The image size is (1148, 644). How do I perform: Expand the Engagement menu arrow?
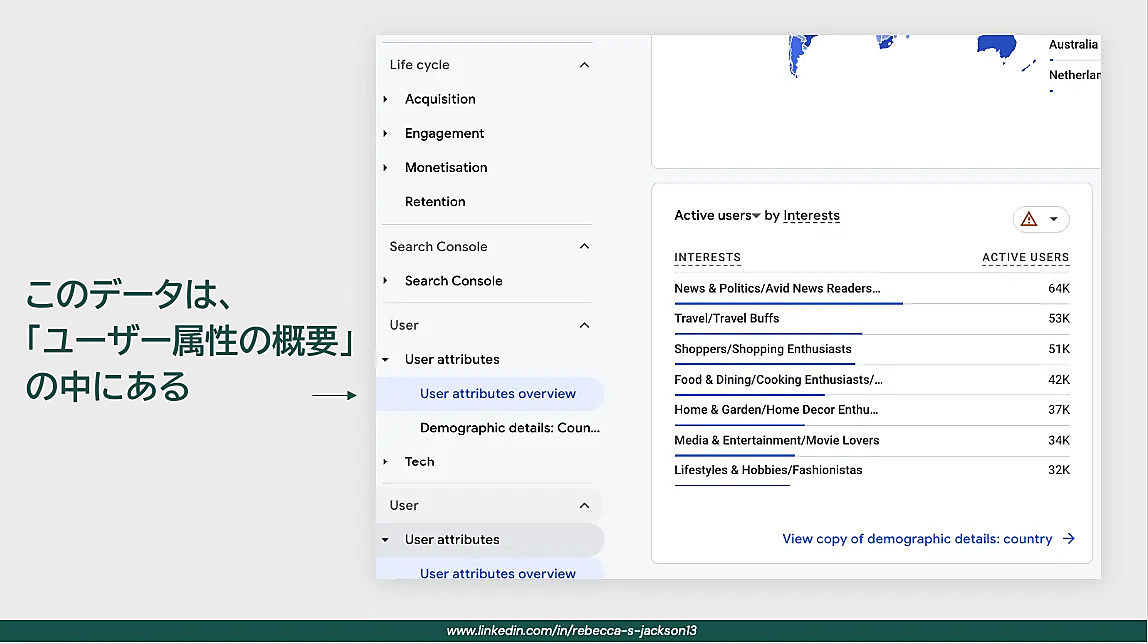(x=386, y=133)
